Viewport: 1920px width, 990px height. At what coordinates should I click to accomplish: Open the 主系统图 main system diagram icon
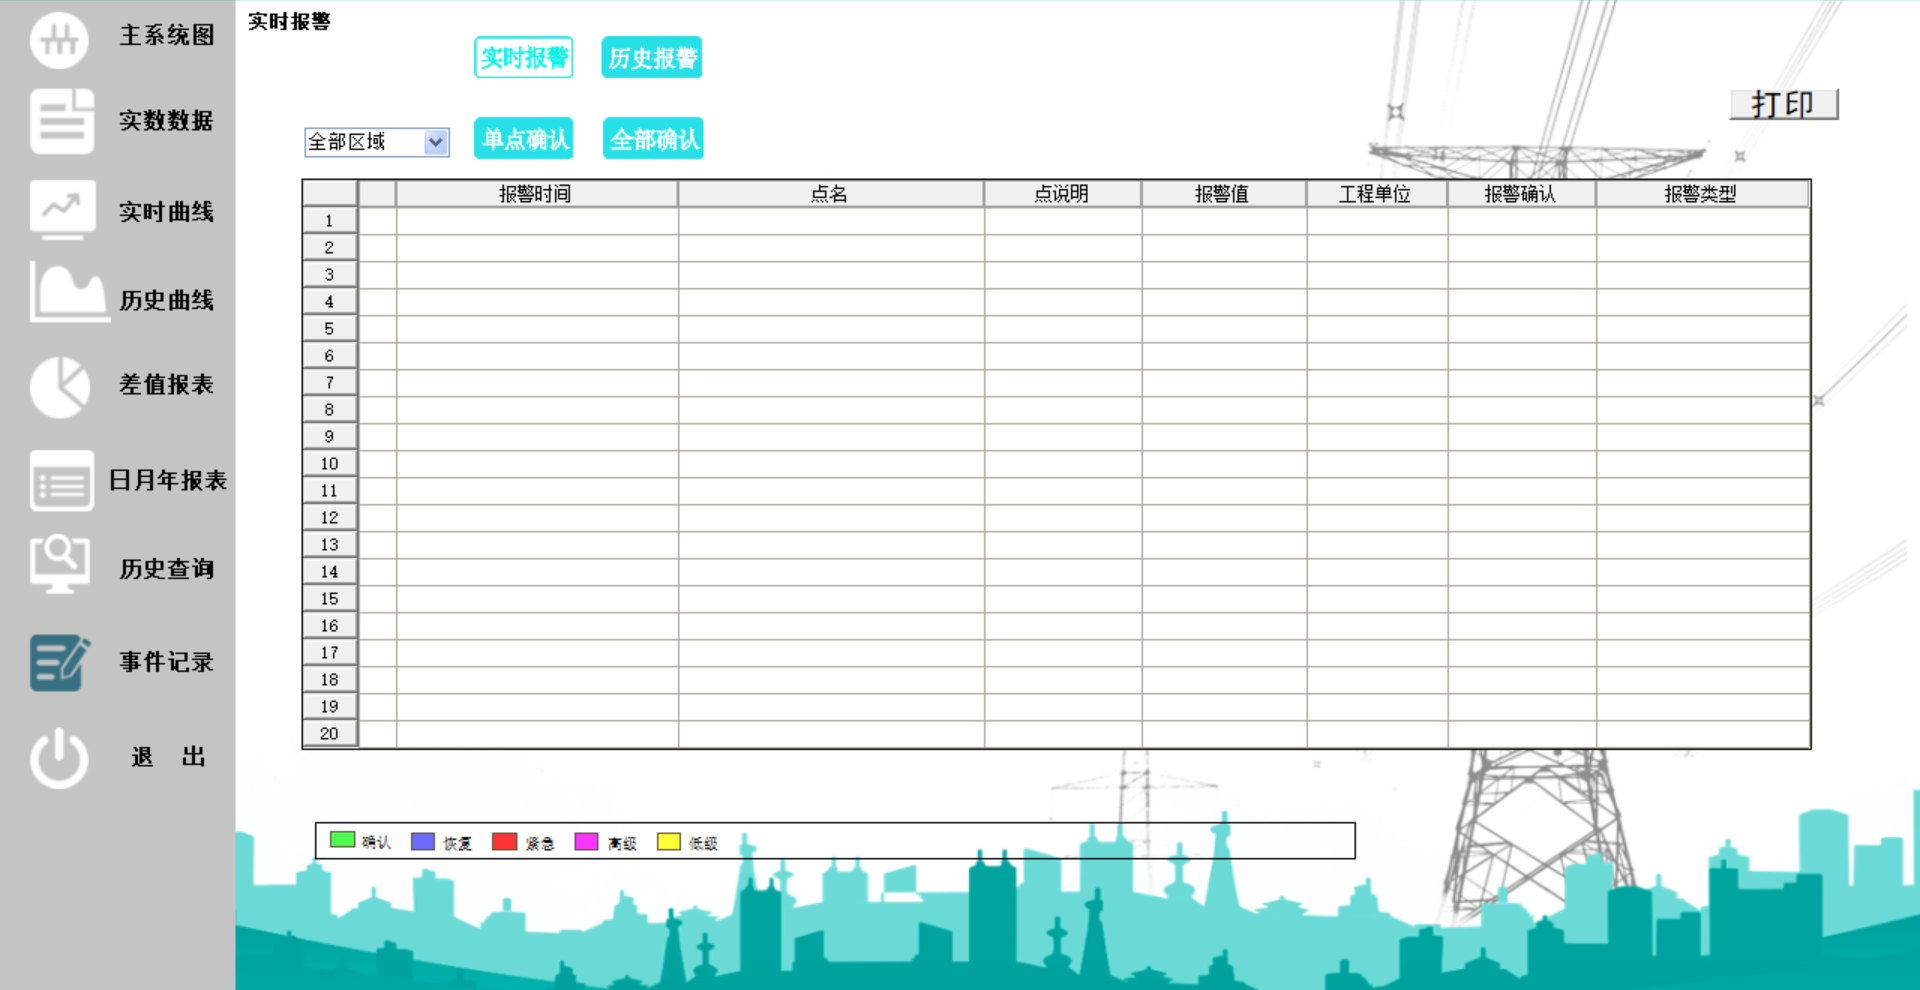click(x=60, y=40)
